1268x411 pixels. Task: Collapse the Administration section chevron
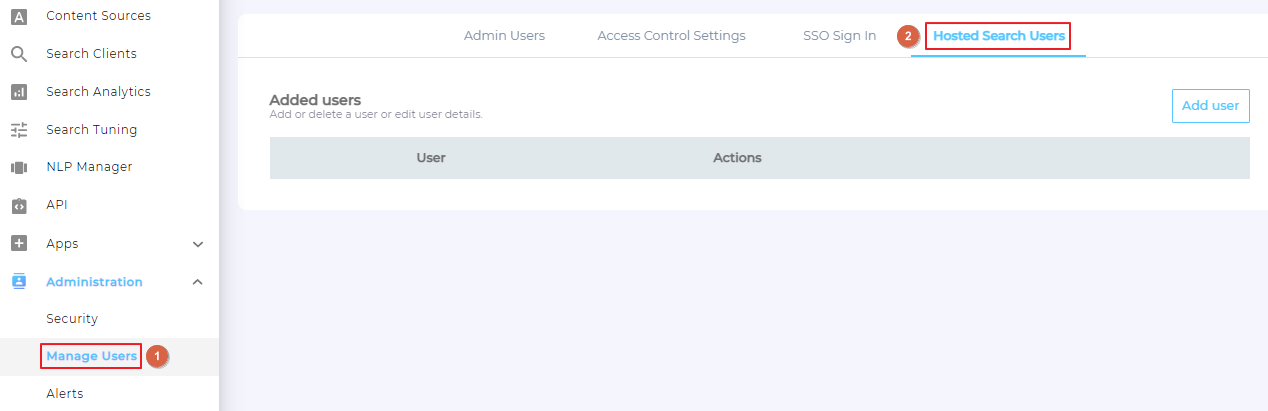tap(198, 282)
